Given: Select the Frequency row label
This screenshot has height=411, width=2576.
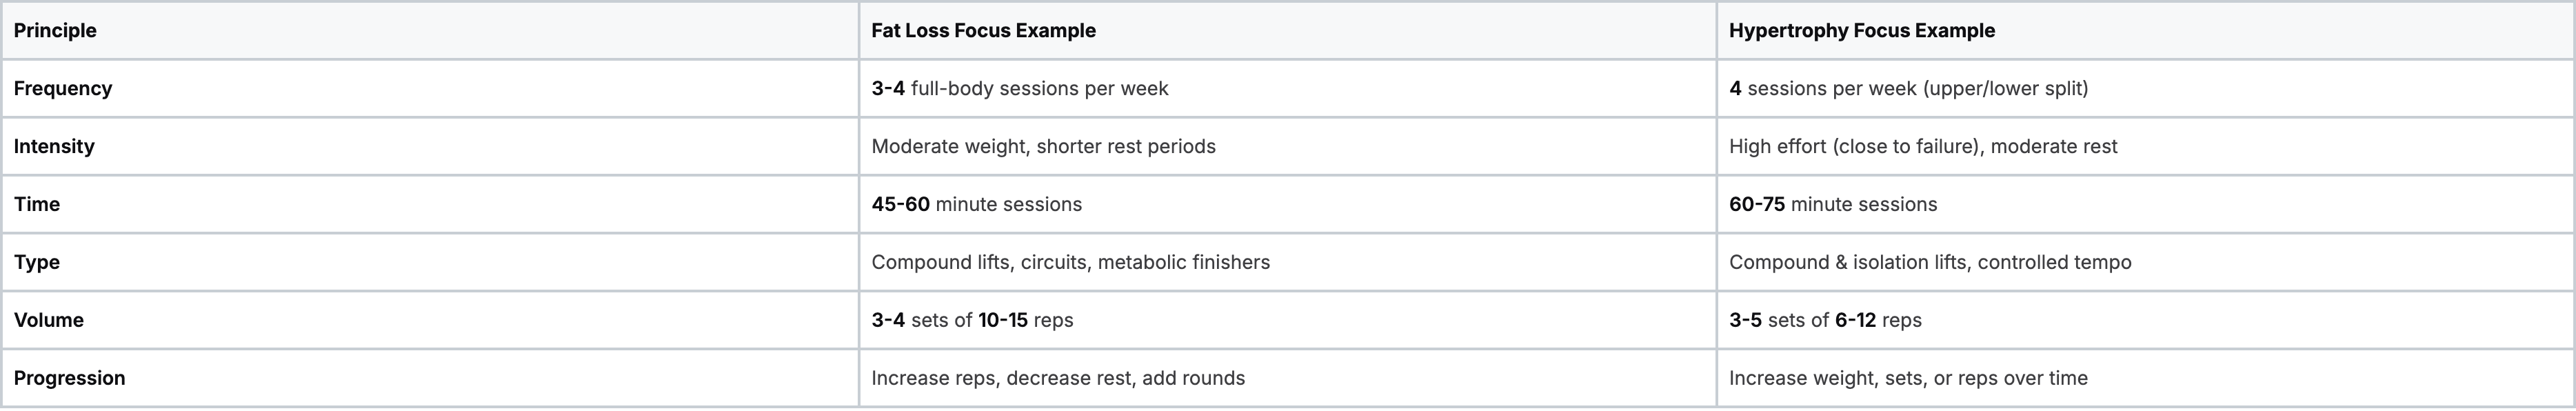Looking at the screenshot, I should pyautogui.click(x=63, y=89).
